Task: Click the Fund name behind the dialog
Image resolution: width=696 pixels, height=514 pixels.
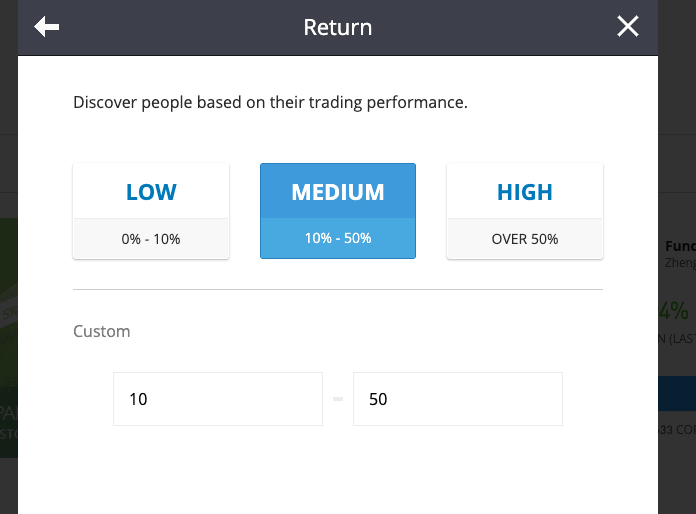Action: 680,246
